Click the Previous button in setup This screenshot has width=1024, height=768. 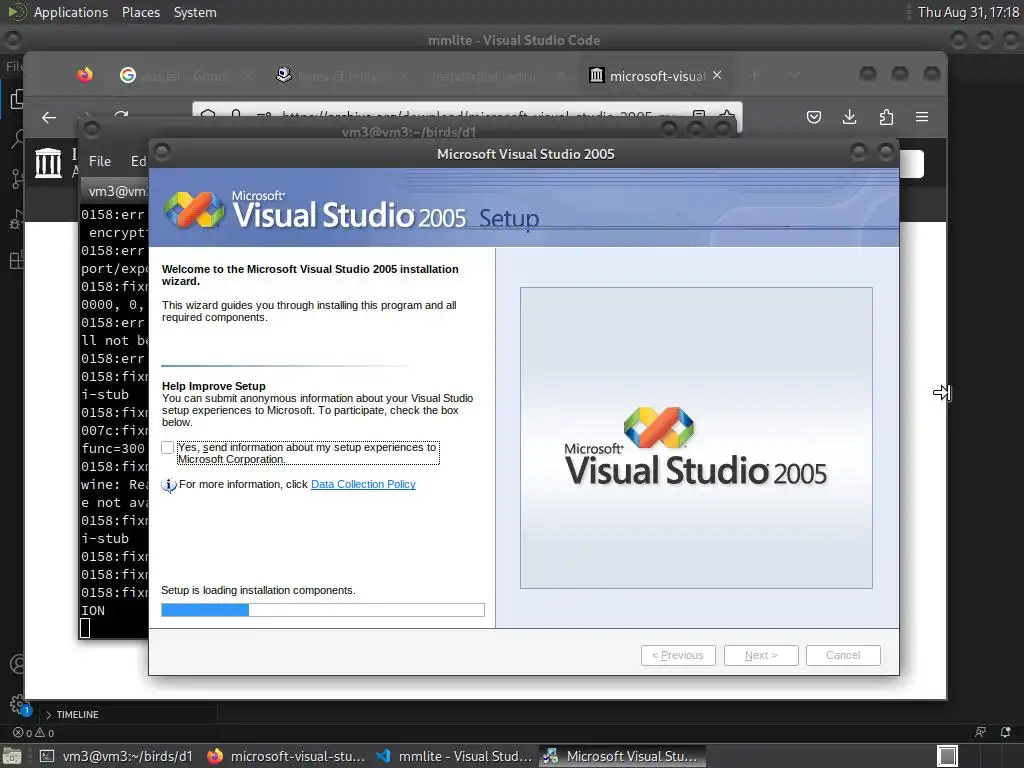(x=678, y=655)
